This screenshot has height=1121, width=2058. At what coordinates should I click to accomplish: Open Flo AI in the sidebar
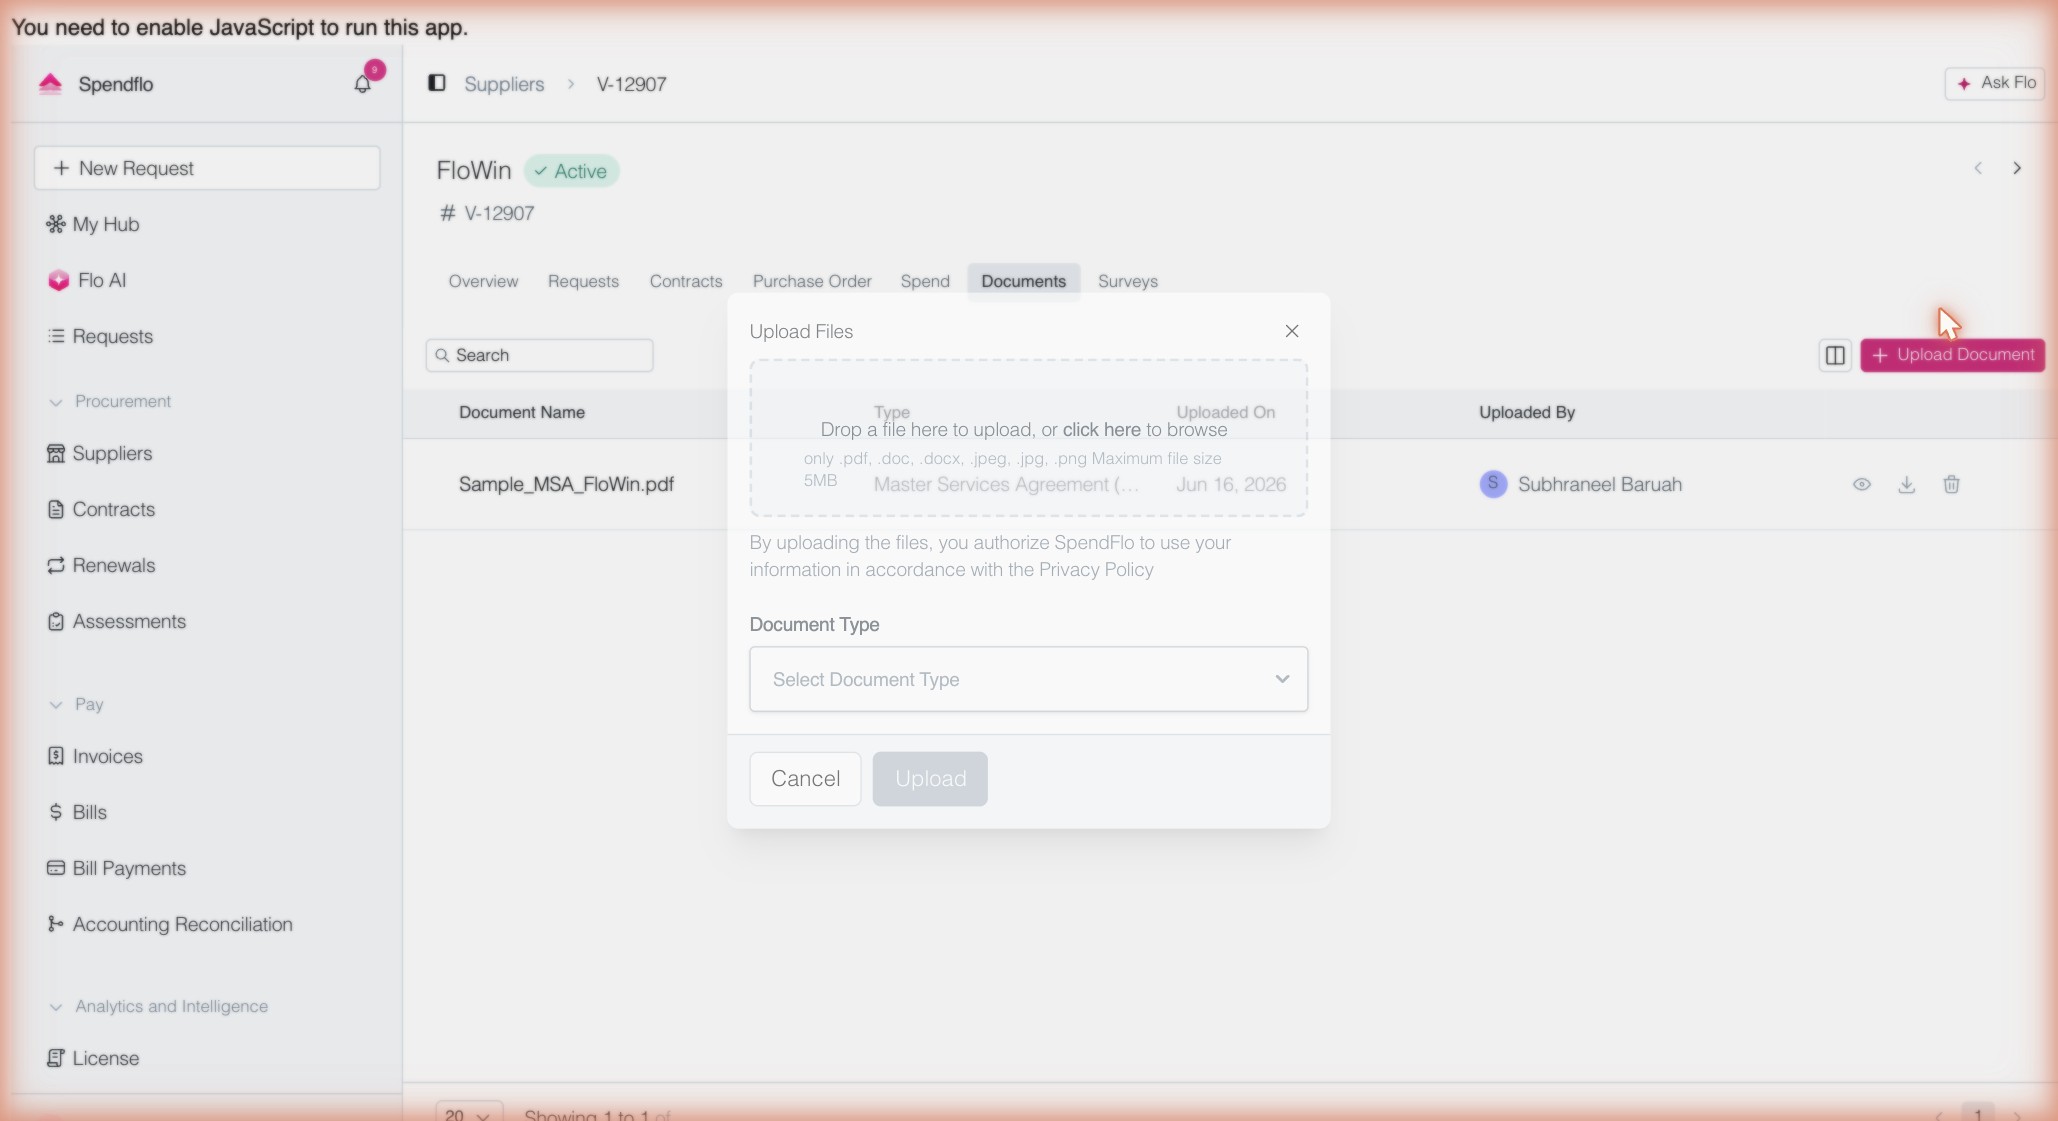pyautogui.click(x=88, y=280)
